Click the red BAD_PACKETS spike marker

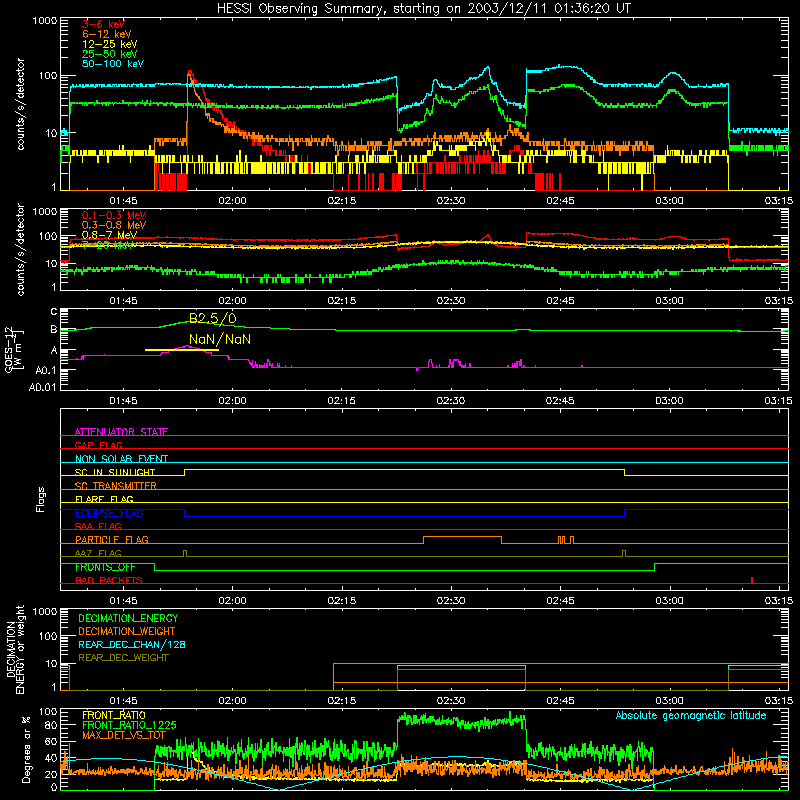(752, 580)
